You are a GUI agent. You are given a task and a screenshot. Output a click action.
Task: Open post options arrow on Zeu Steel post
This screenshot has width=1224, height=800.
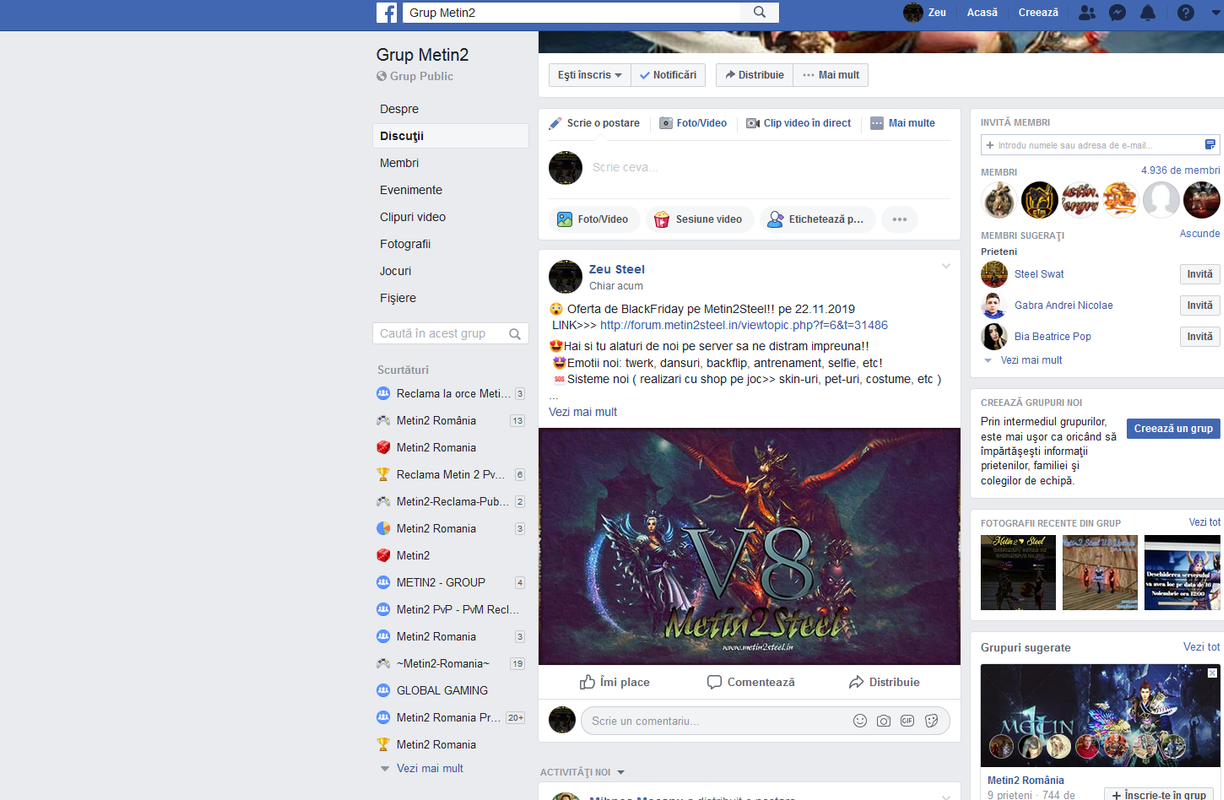[x=946, y=266]
